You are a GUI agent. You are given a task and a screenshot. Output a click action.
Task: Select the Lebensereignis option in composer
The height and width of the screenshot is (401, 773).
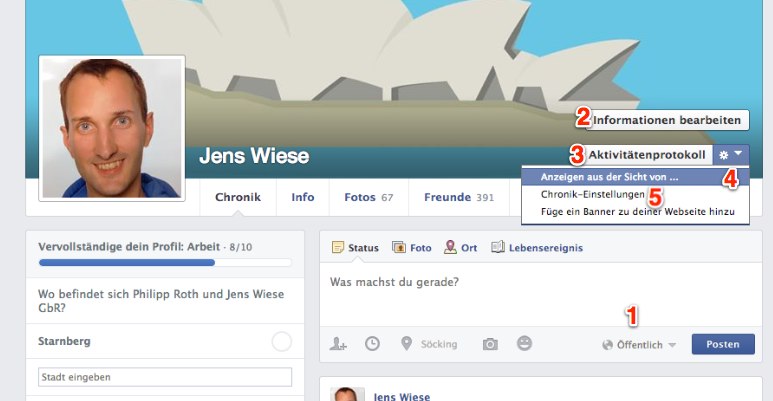click(x=537, y=248)
